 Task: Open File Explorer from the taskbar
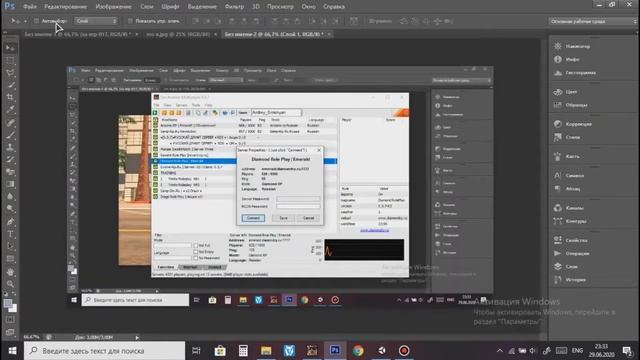point(266,351)
